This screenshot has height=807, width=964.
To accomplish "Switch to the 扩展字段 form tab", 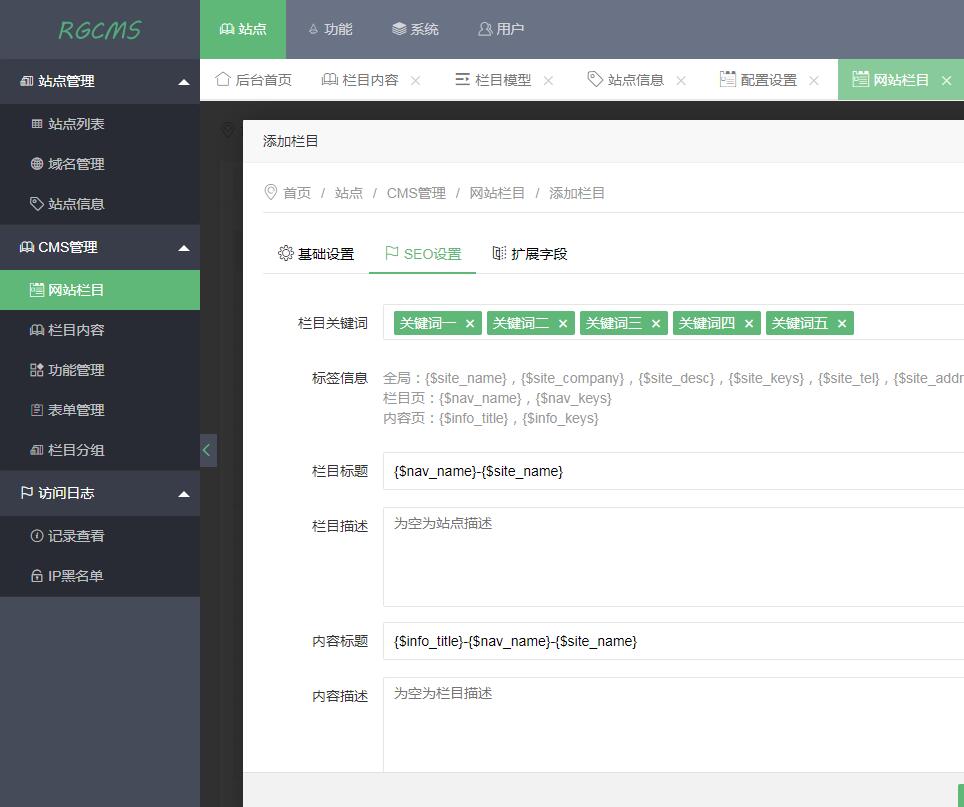I will (529, 254).
